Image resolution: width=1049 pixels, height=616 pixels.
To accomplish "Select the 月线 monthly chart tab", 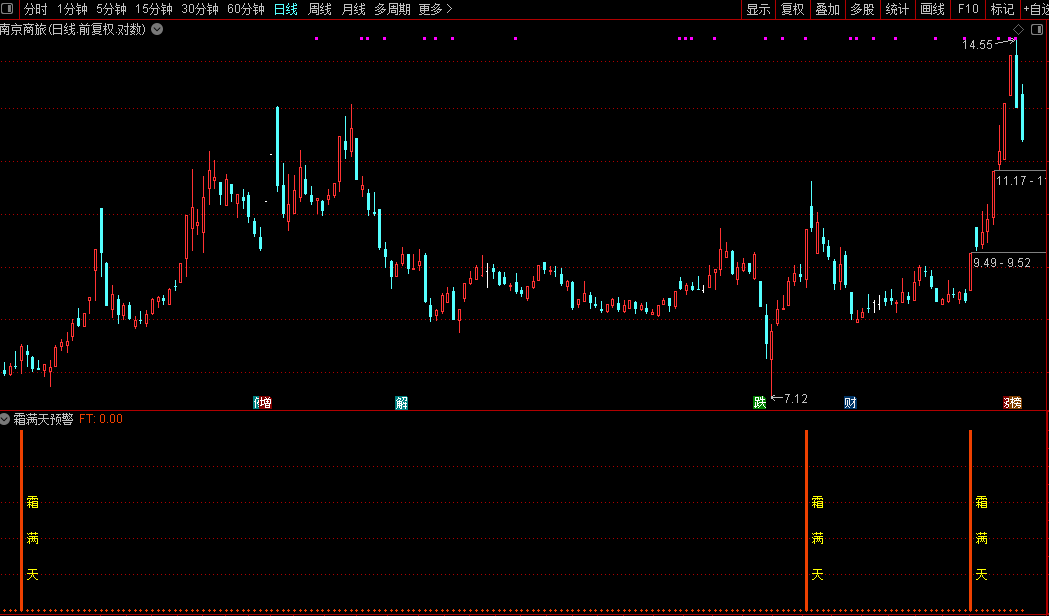I will [353, 9].
